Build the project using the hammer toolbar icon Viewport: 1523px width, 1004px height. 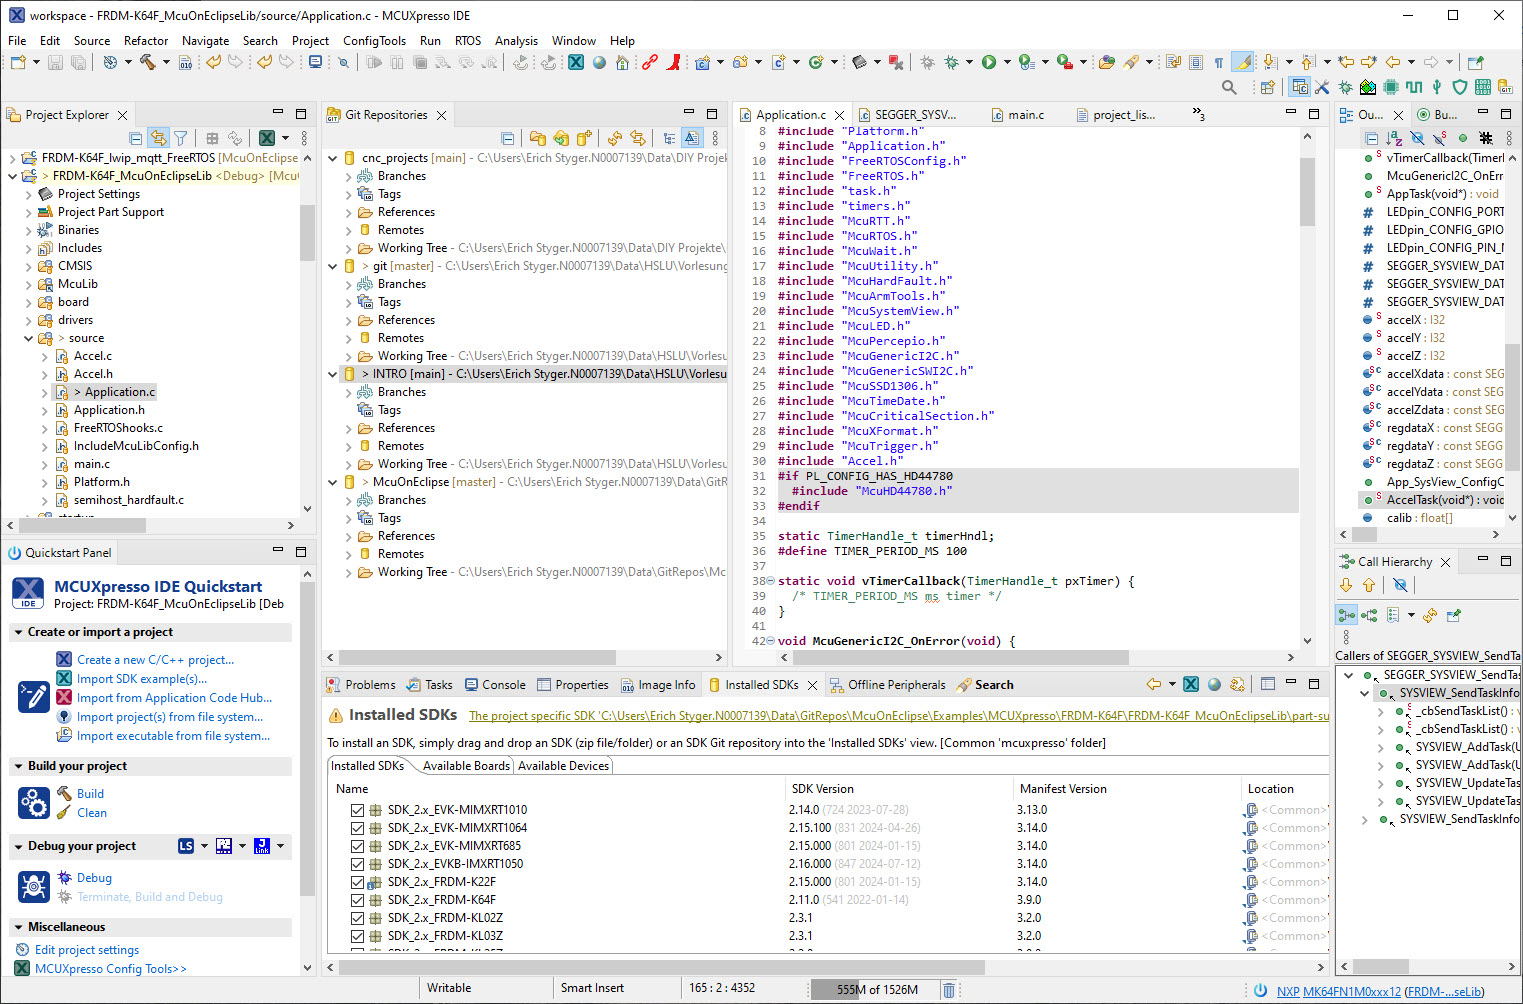pyautogui.click(x=148, y=61)
